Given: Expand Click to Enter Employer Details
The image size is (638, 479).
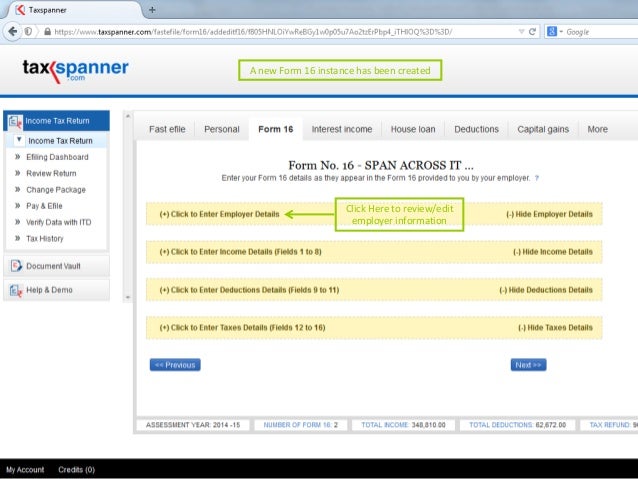Looking at the screenshot, I should click(219, 214).
